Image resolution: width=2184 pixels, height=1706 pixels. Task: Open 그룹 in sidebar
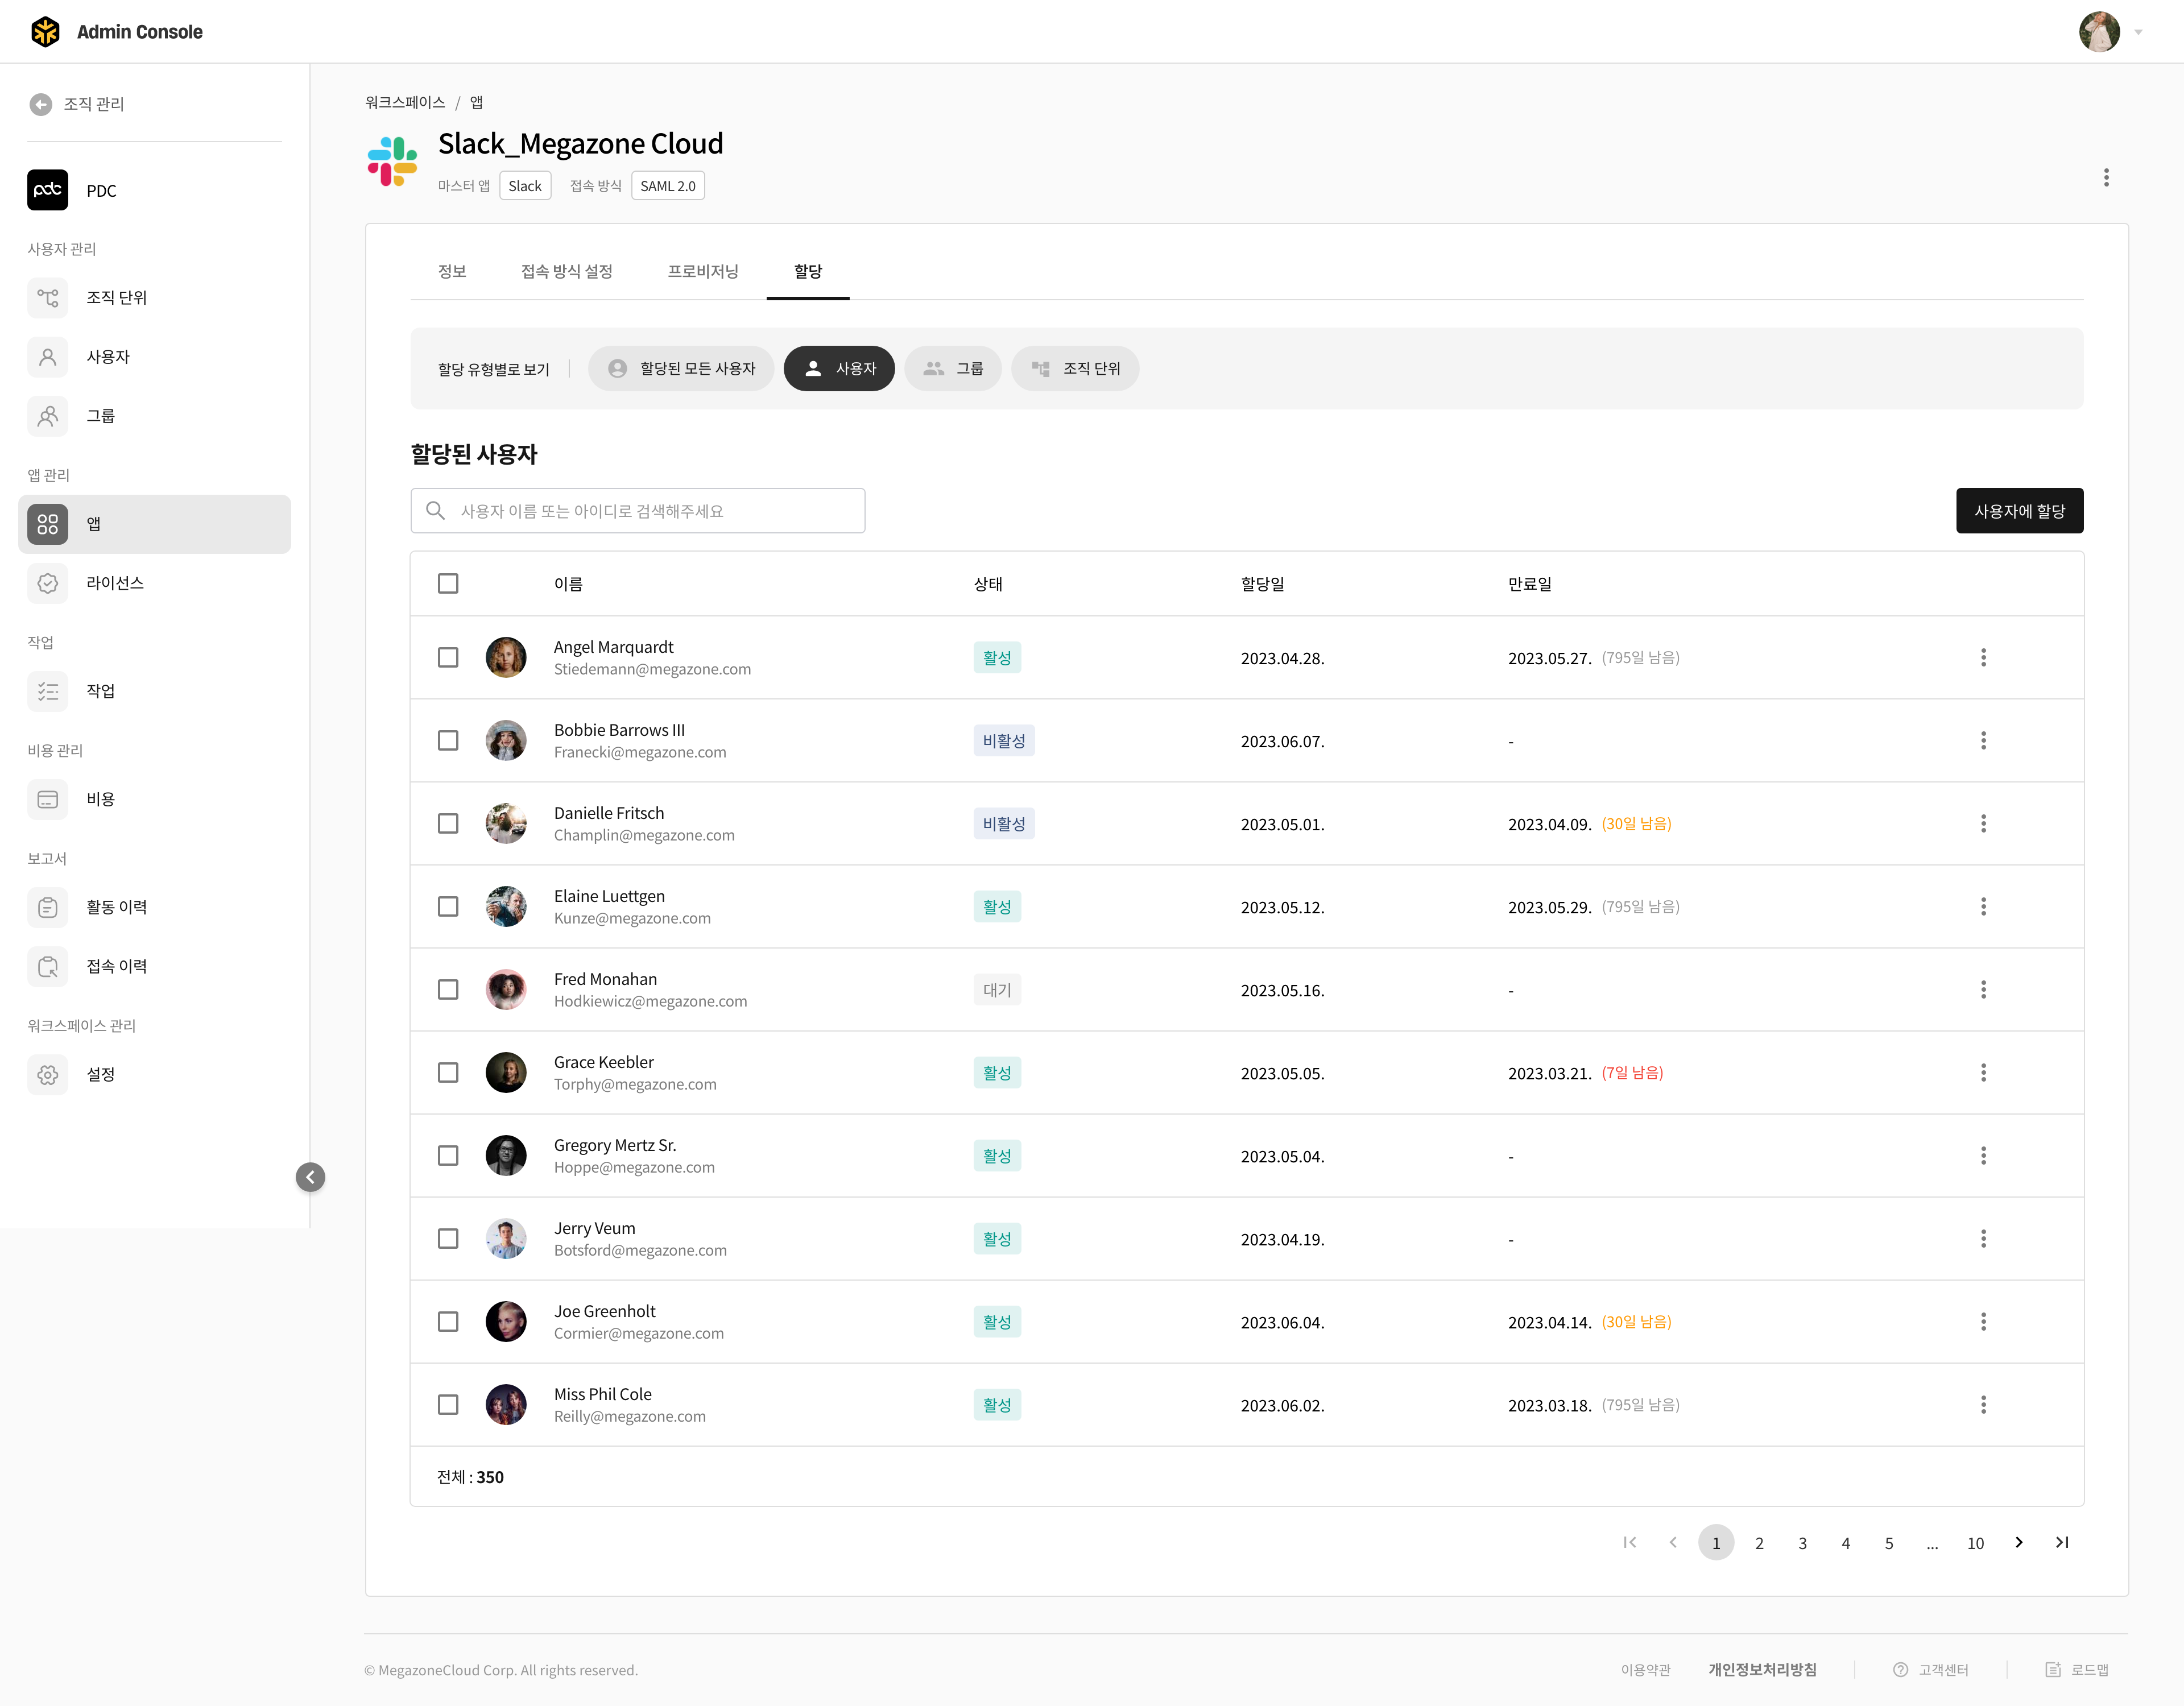coord(154,415)
